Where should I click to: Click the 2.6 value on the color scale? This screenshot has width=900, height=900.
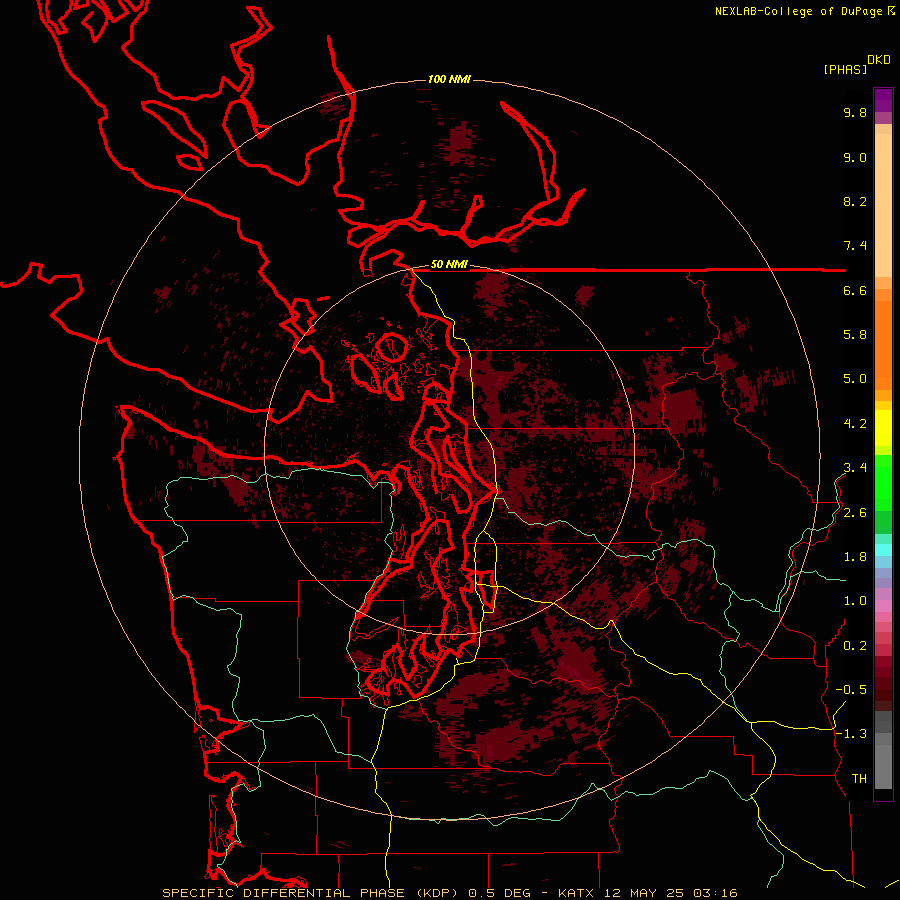pyautogui.click(x=855, y=513)
